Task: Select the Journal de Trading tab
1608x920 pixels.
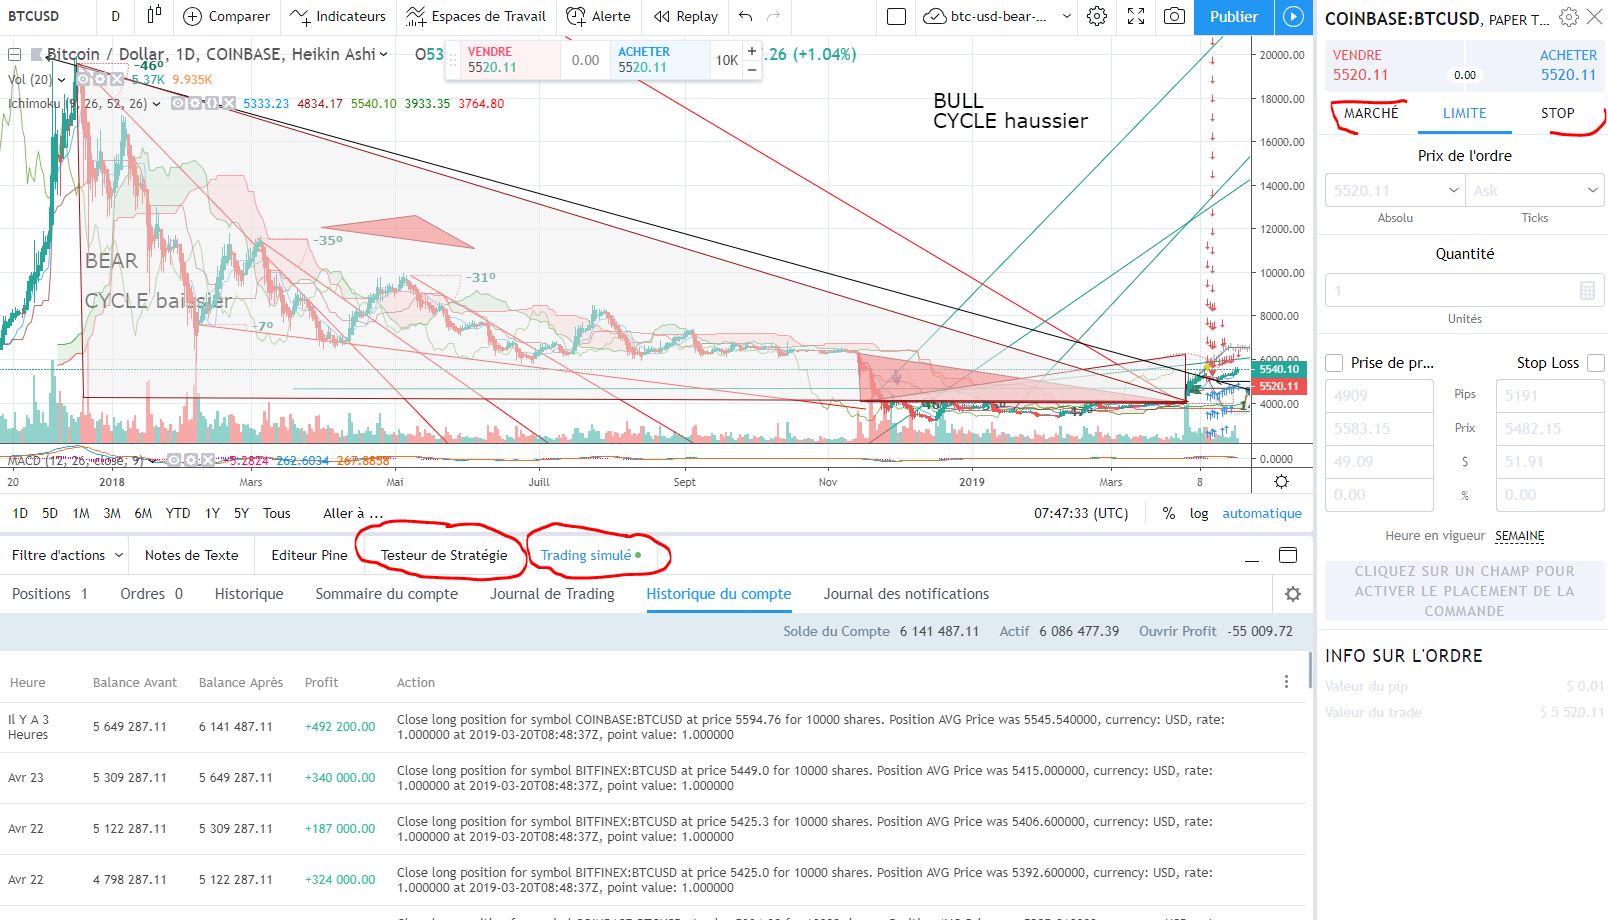Action: [x=552, y=594]
